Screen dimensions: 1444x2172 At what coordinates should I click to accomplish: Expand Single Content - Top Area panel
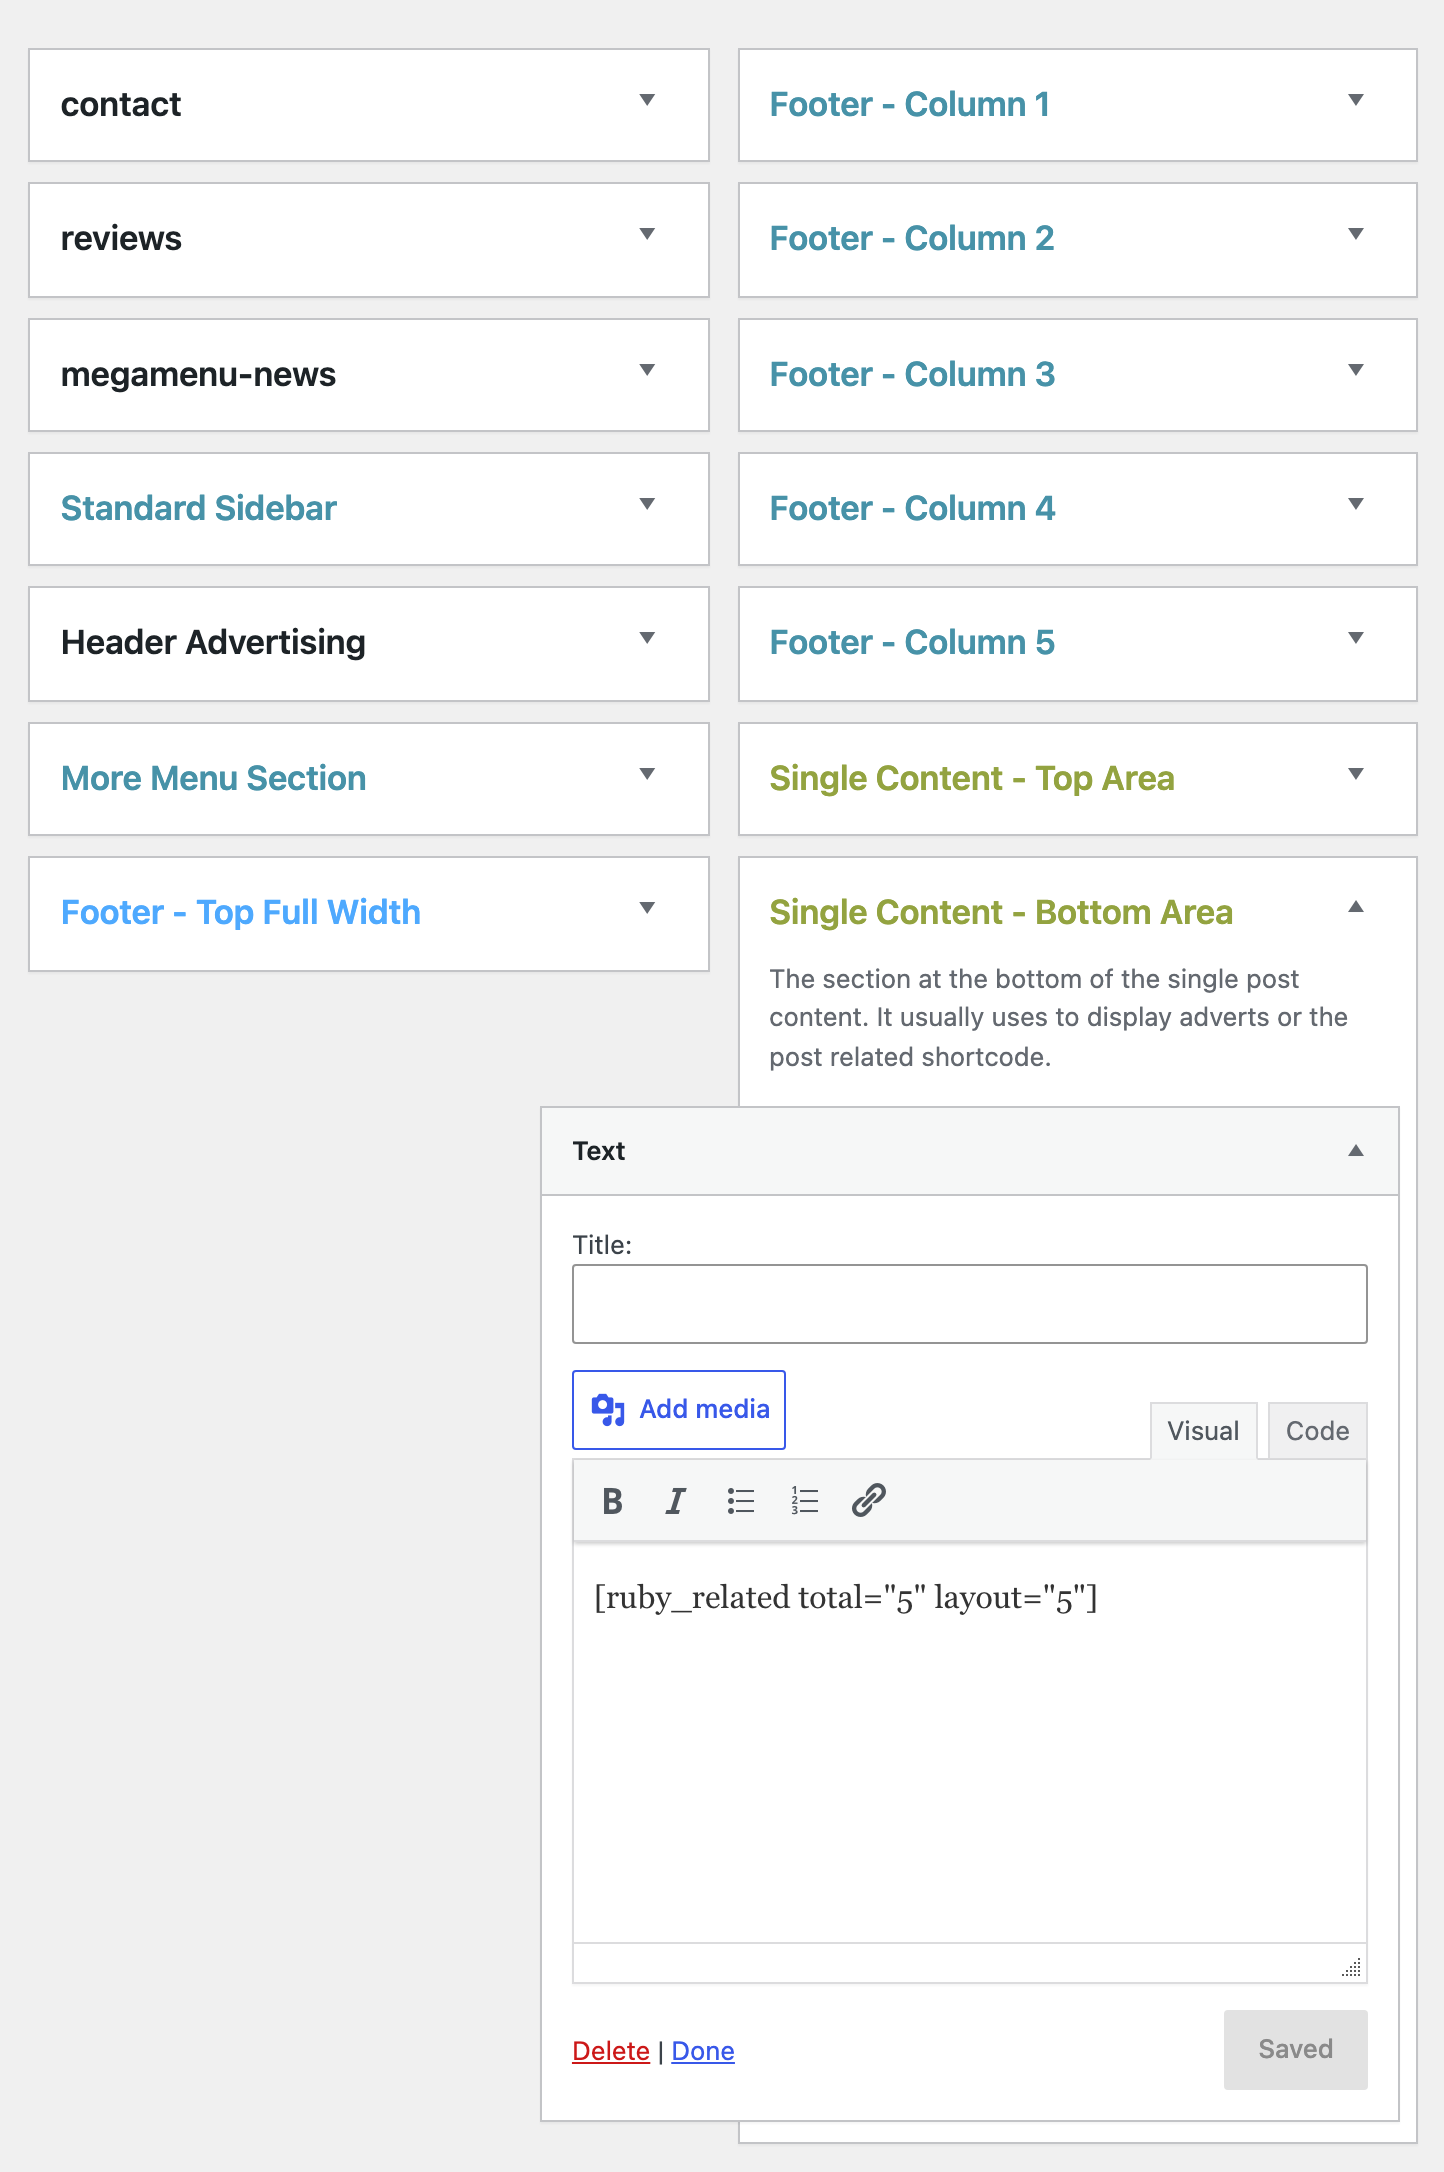[x=1356, y=775]
